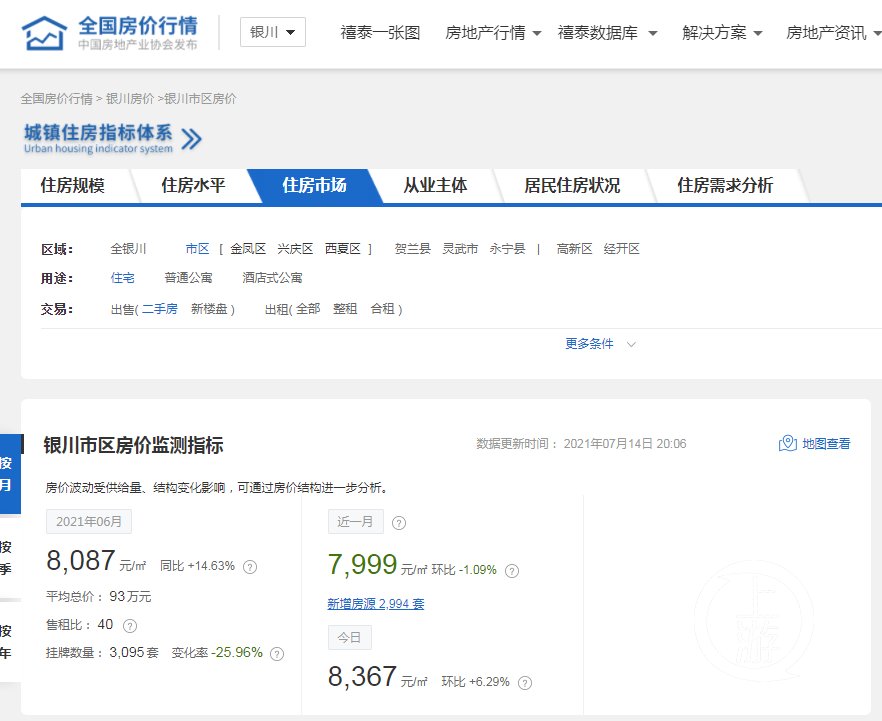
Task: Select 整租 under 出租 transaction filter
Action: [x=345, y=309]
